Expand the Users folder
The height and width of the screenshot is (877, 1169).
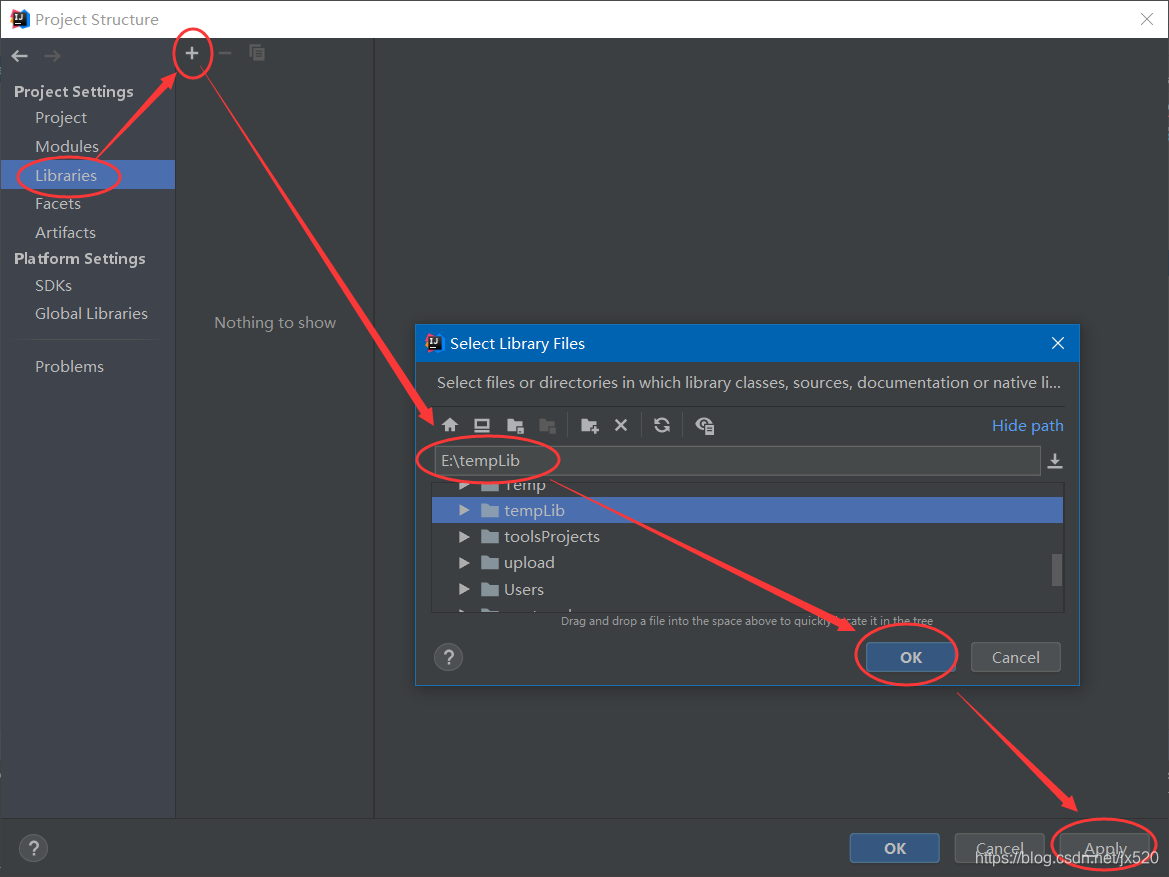coord(464,589)
